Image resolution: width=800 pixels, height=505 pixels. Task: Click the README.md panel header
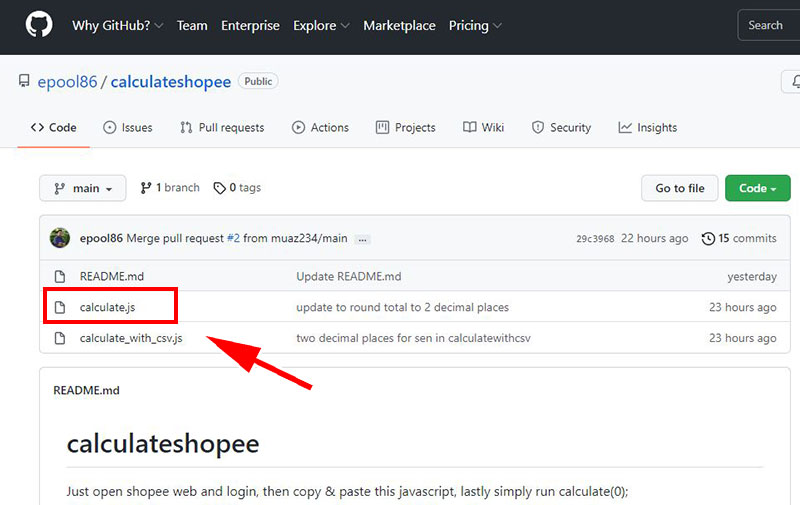86,390
